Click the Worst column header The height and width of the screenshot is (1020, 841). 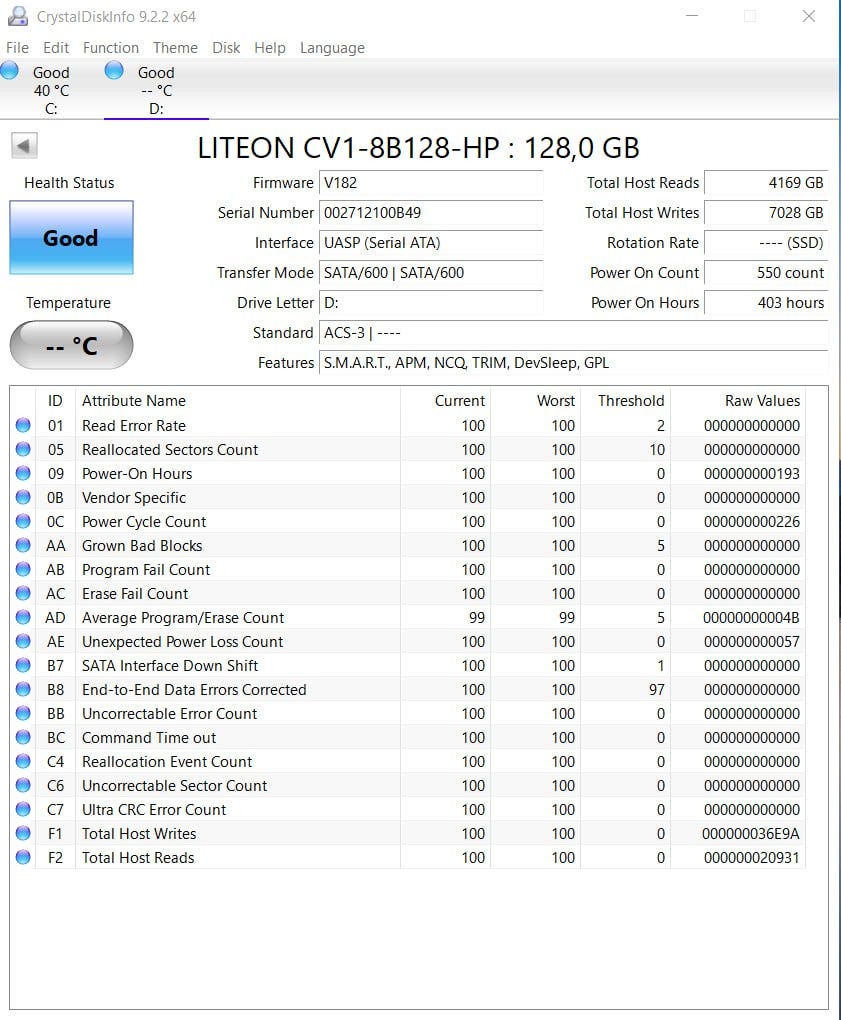535,401
